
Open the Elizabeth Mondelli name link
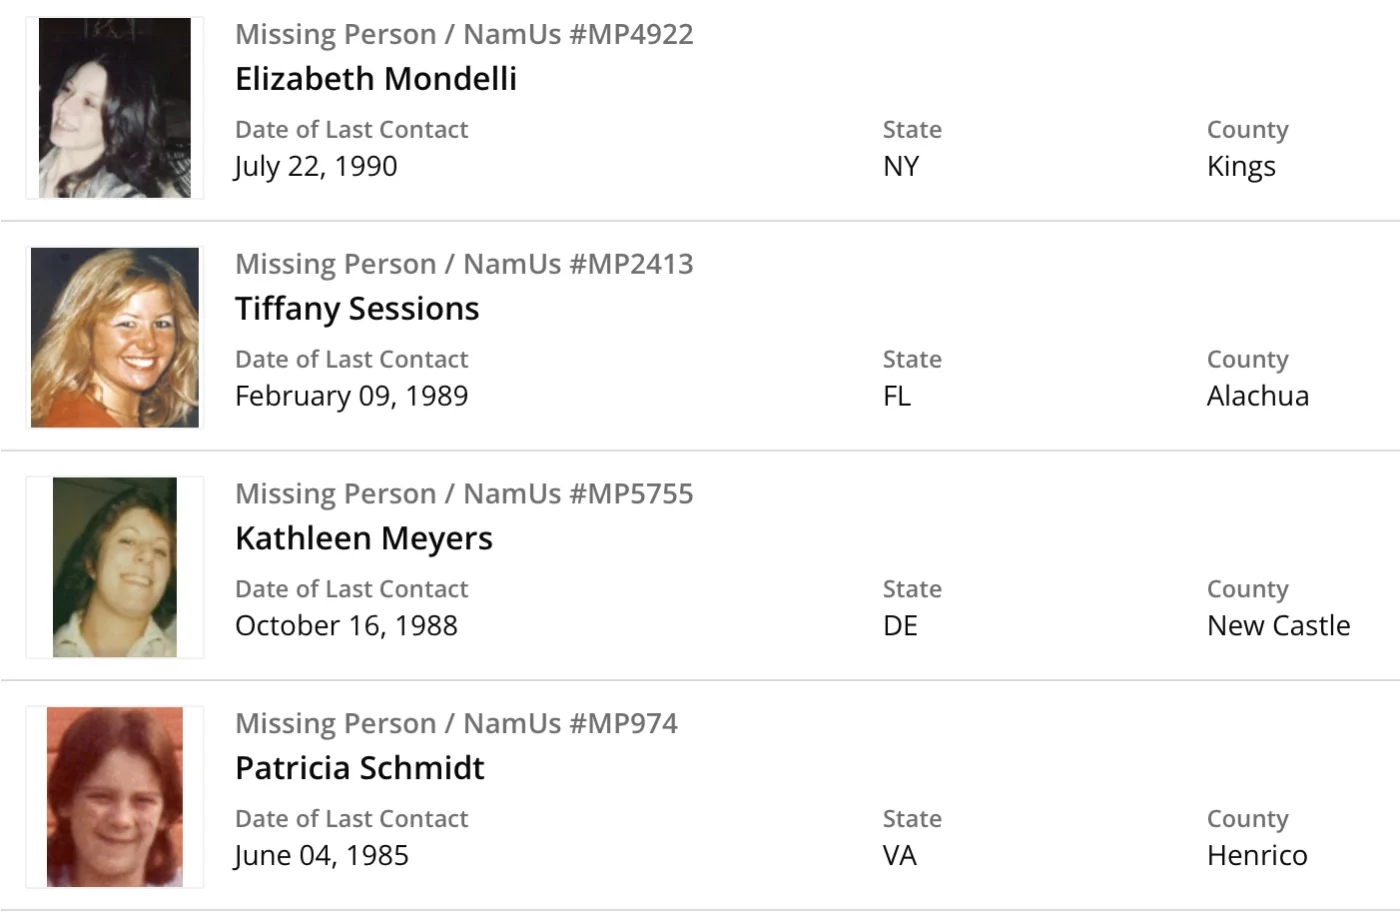pos(376,79)
